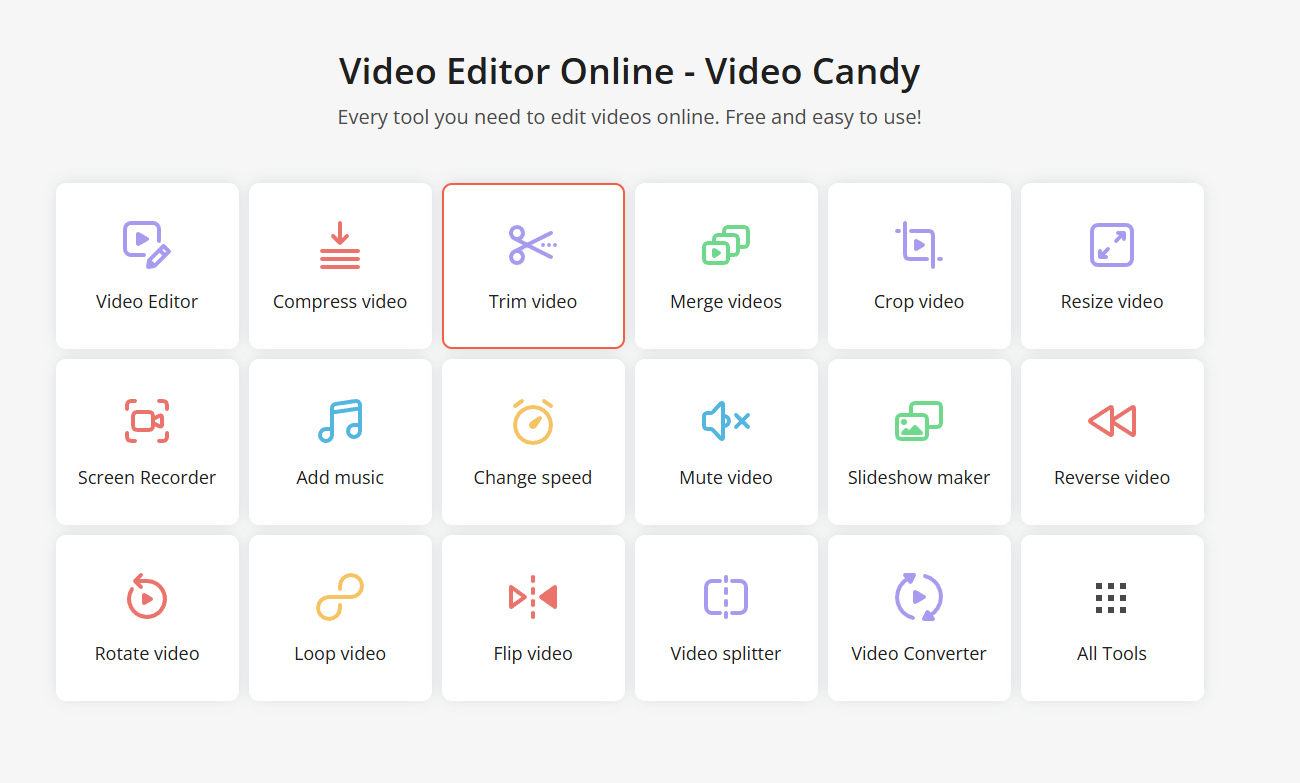Open the Compress video tool icon
The width and height of the screenshot is (1300, 783).
point(340,243)
